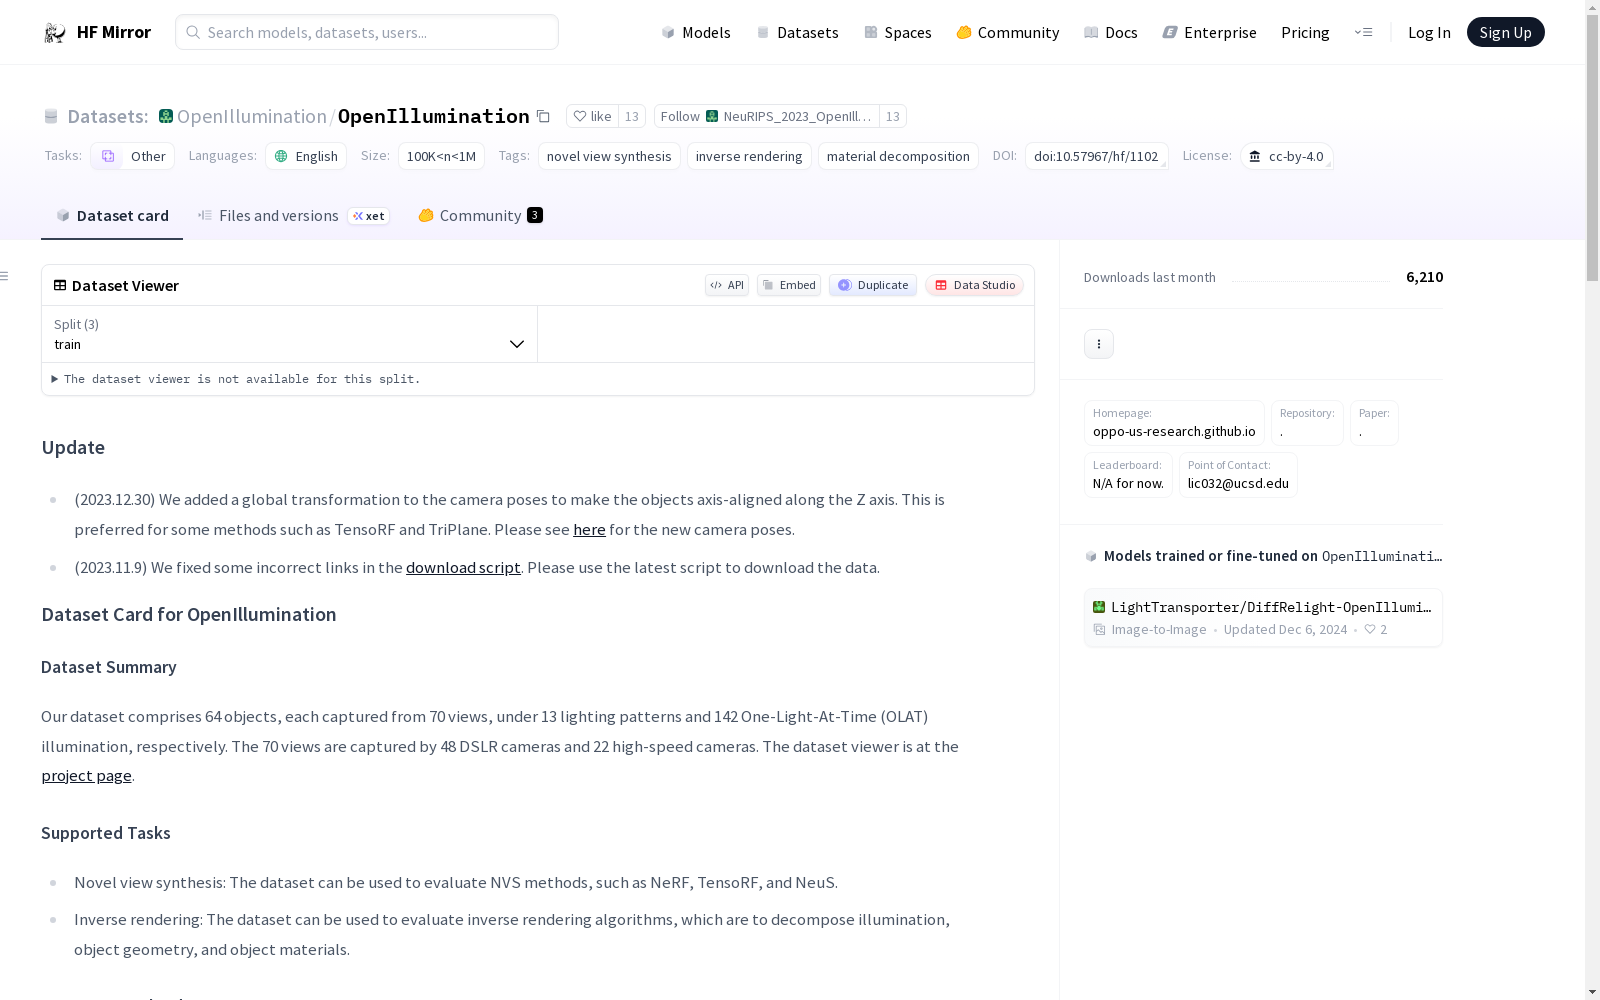Open the Docs menu item

(x=1111, y=32)
